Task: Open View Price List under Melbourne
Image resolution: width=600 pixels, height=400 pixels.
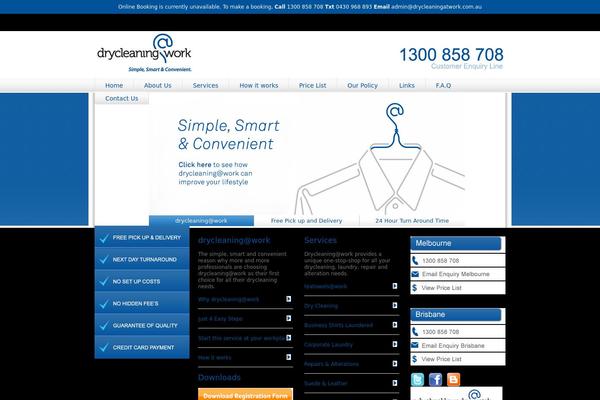Action: pyautogui.click(x=442, y=288)
